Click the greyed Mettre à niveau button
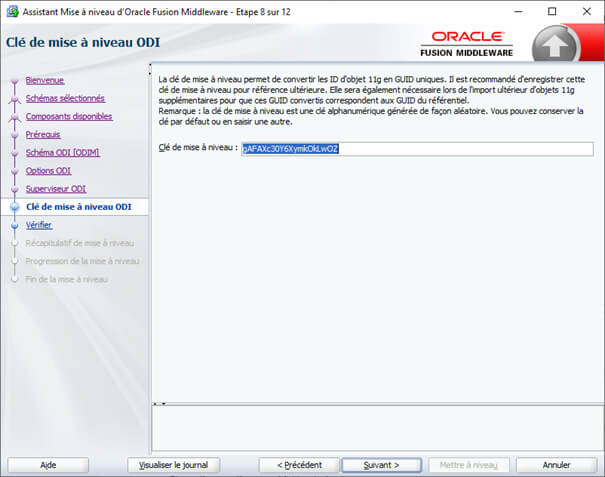The width and height of the screenshot is (605, 477). click(x=469, y=465)
